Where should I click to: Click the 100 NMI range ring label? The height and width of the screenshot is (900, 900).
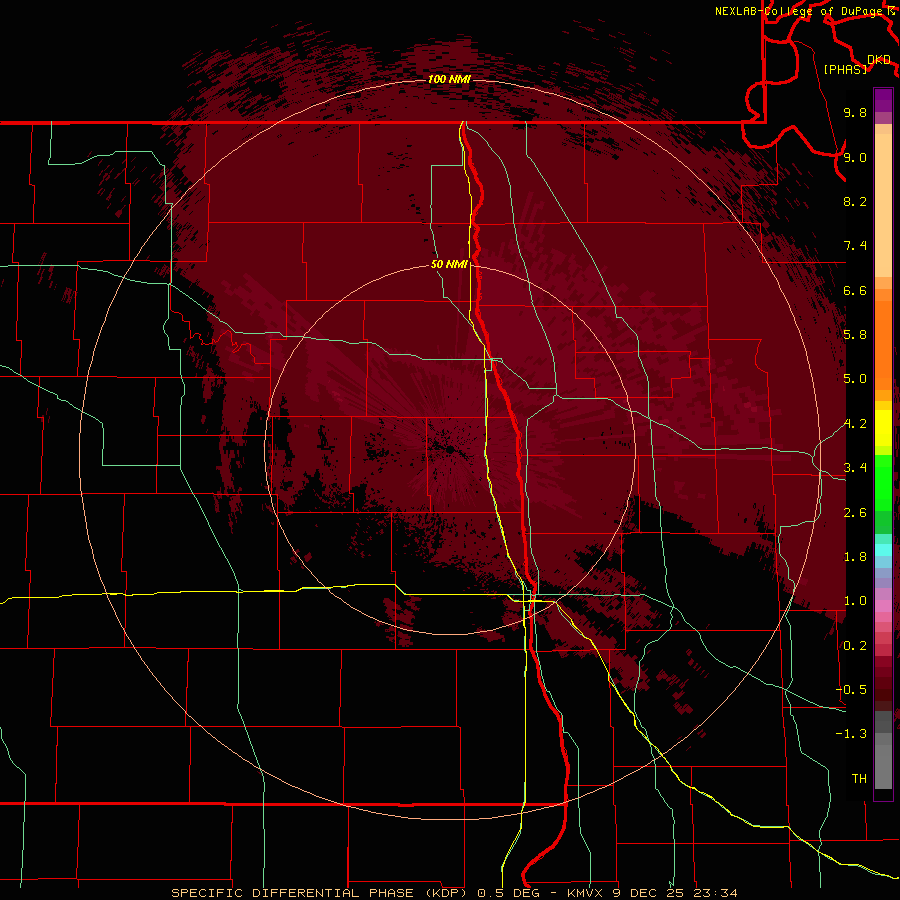point(449,79)
